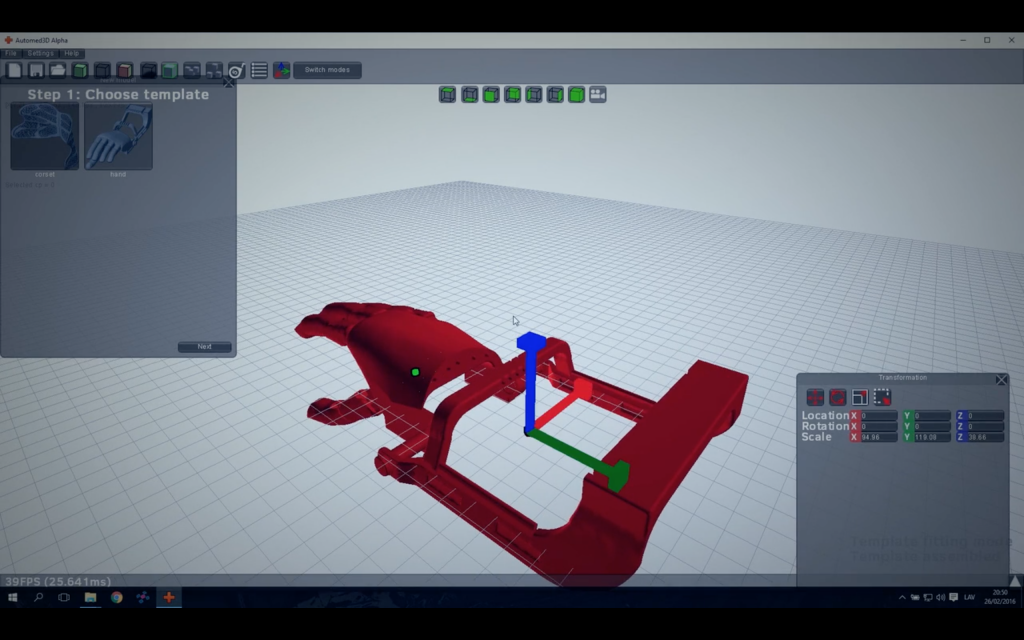Select the solid-square scale tool icon
Viewport: 1024px width, 640px height.
coord(860,398)
